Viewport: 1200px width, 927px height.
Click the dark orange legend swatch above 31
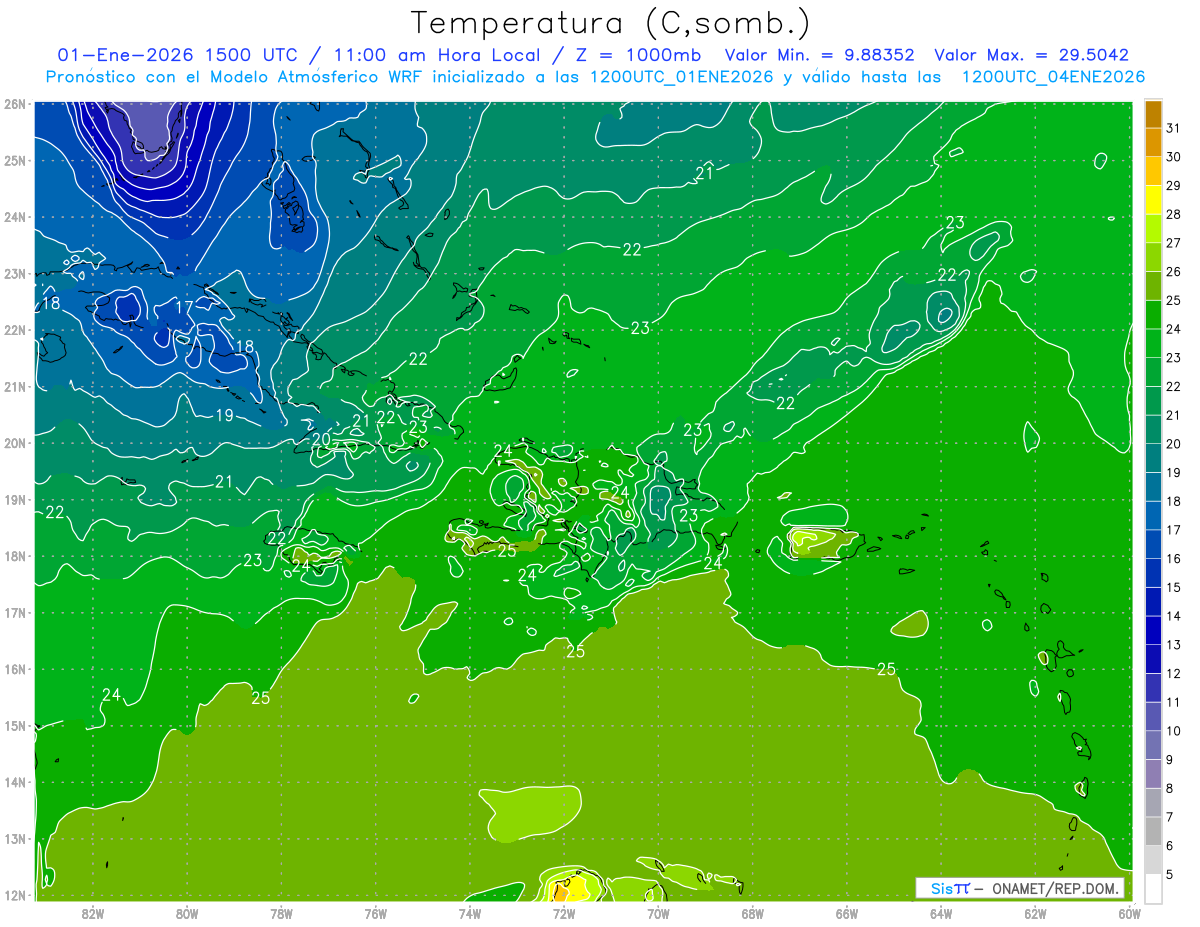point(1152,114)
